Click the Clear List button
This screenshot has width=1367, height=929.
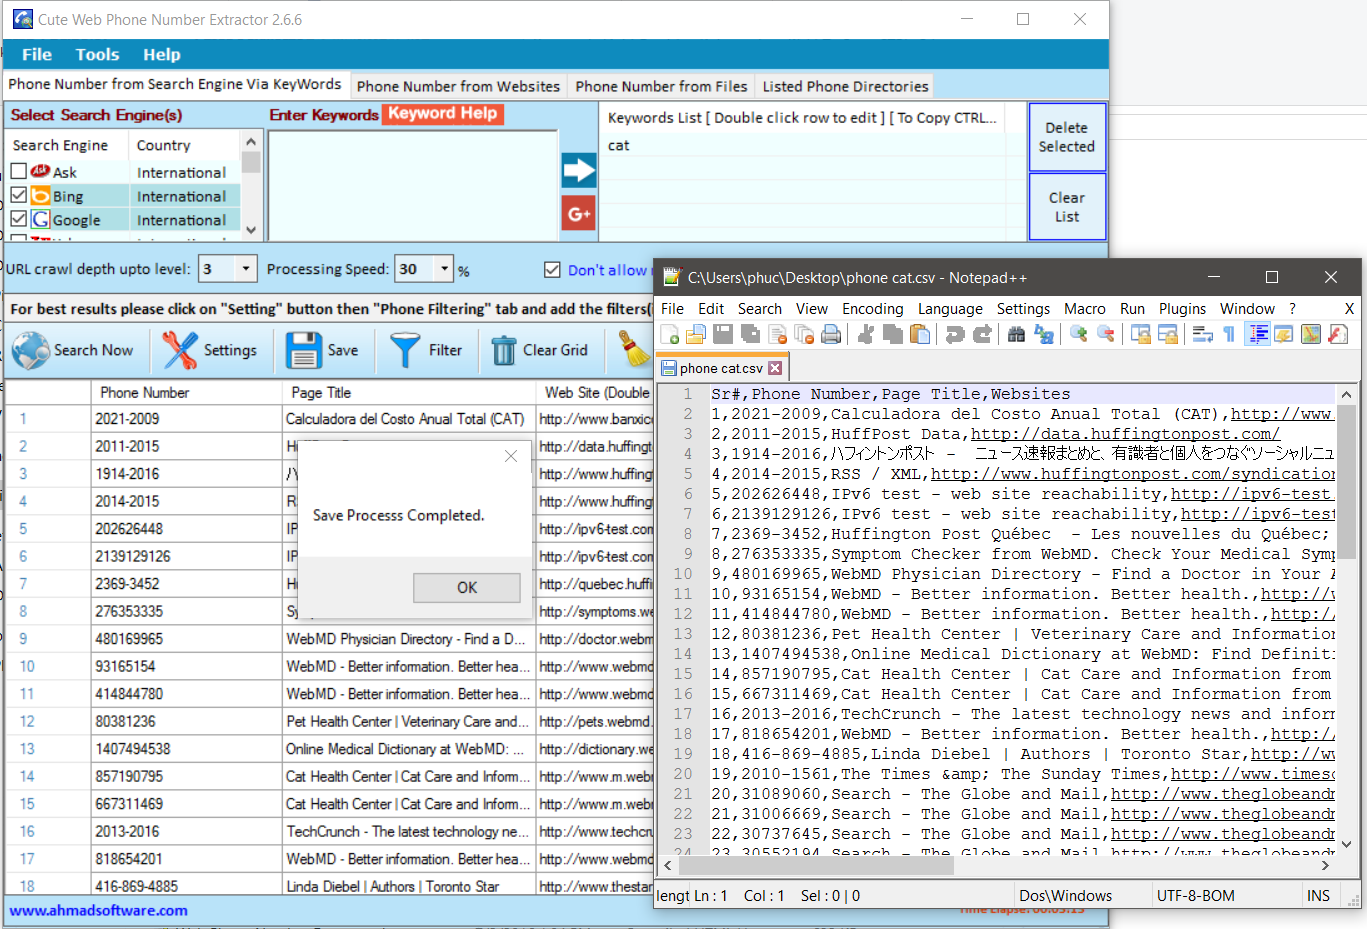pyautogui.click(x=1067, y=207)
